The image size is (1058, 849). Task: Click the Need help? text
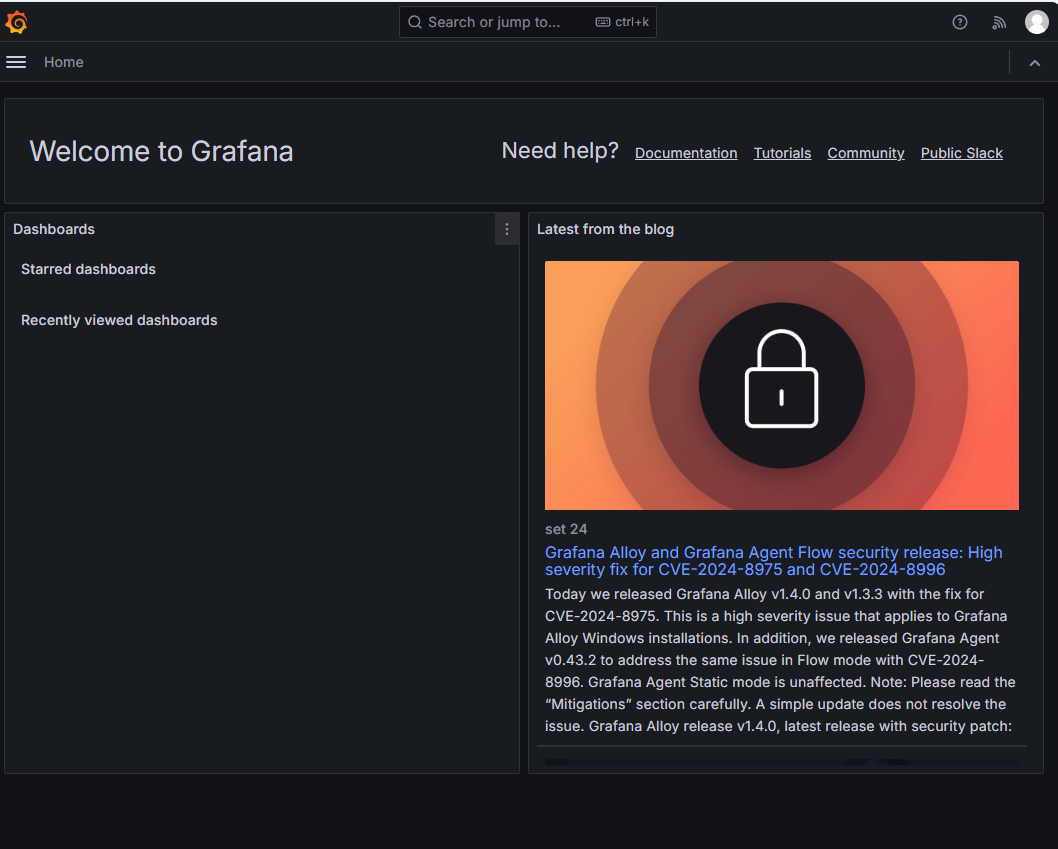(560, 150)
